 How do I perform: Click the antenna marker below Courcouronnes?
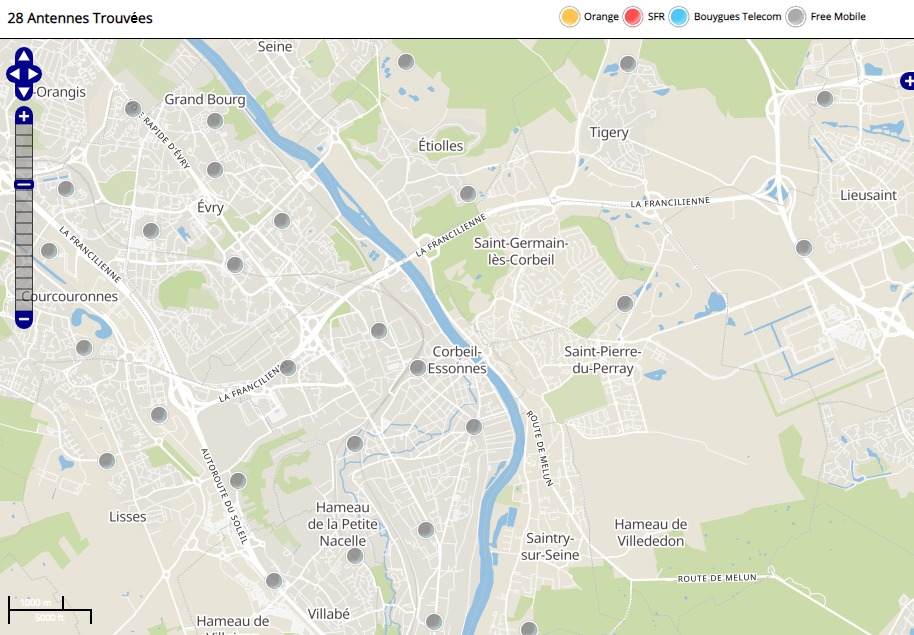[84, 348]
